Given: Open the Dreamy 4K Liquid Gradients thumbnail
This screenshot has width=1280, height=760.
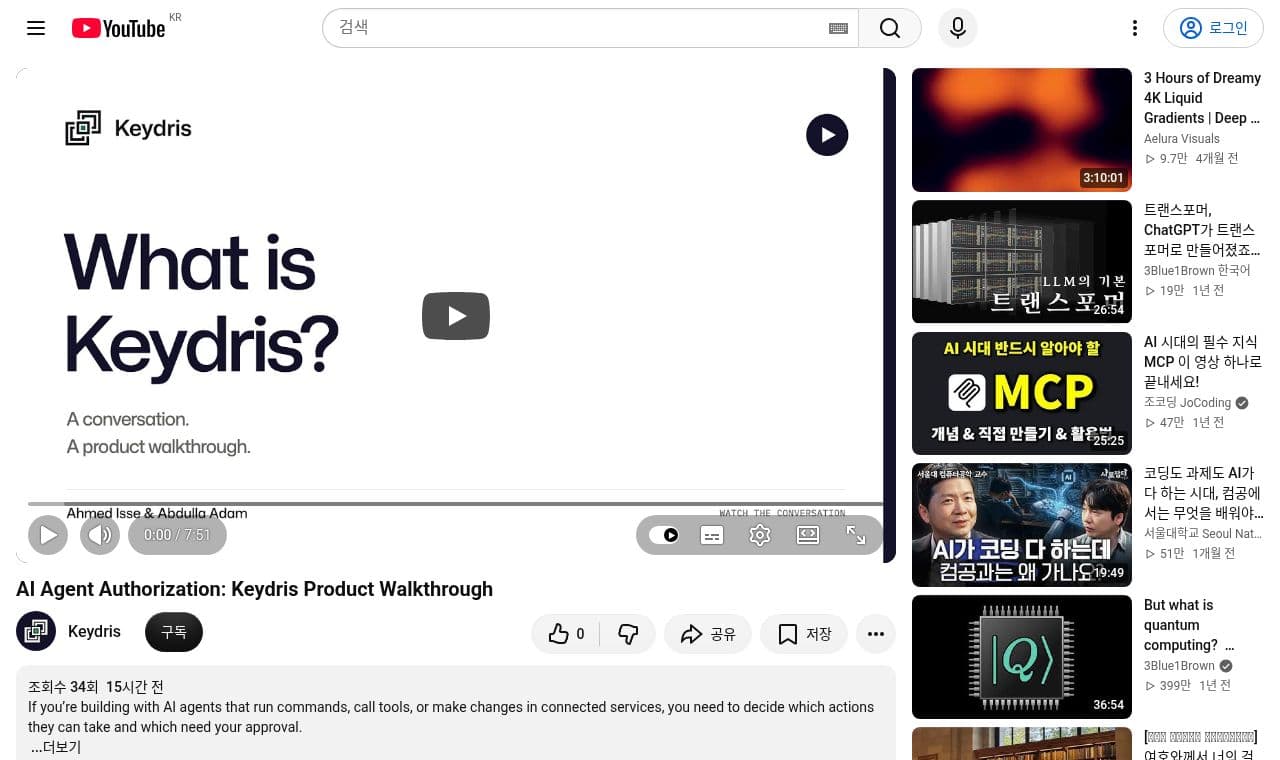Looking at the screenshot, I should click(1022, 130).
